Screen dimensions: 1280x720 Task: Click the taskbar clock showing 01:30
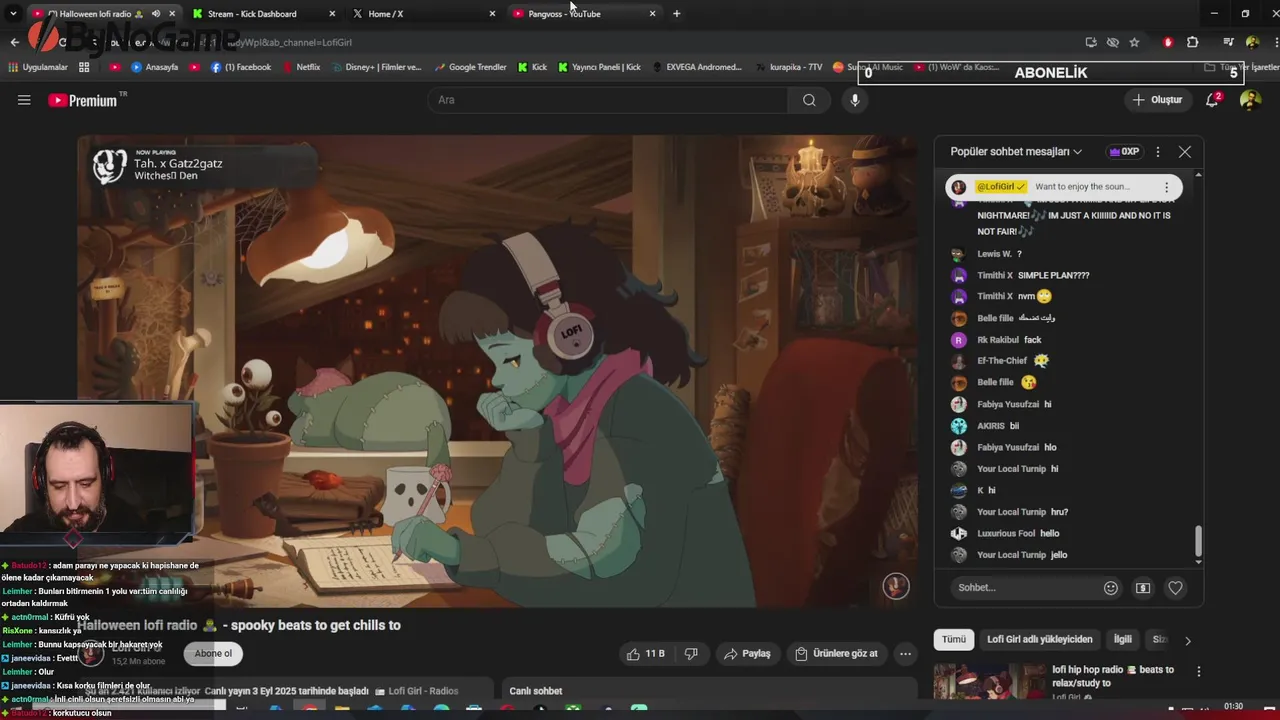1234,707
